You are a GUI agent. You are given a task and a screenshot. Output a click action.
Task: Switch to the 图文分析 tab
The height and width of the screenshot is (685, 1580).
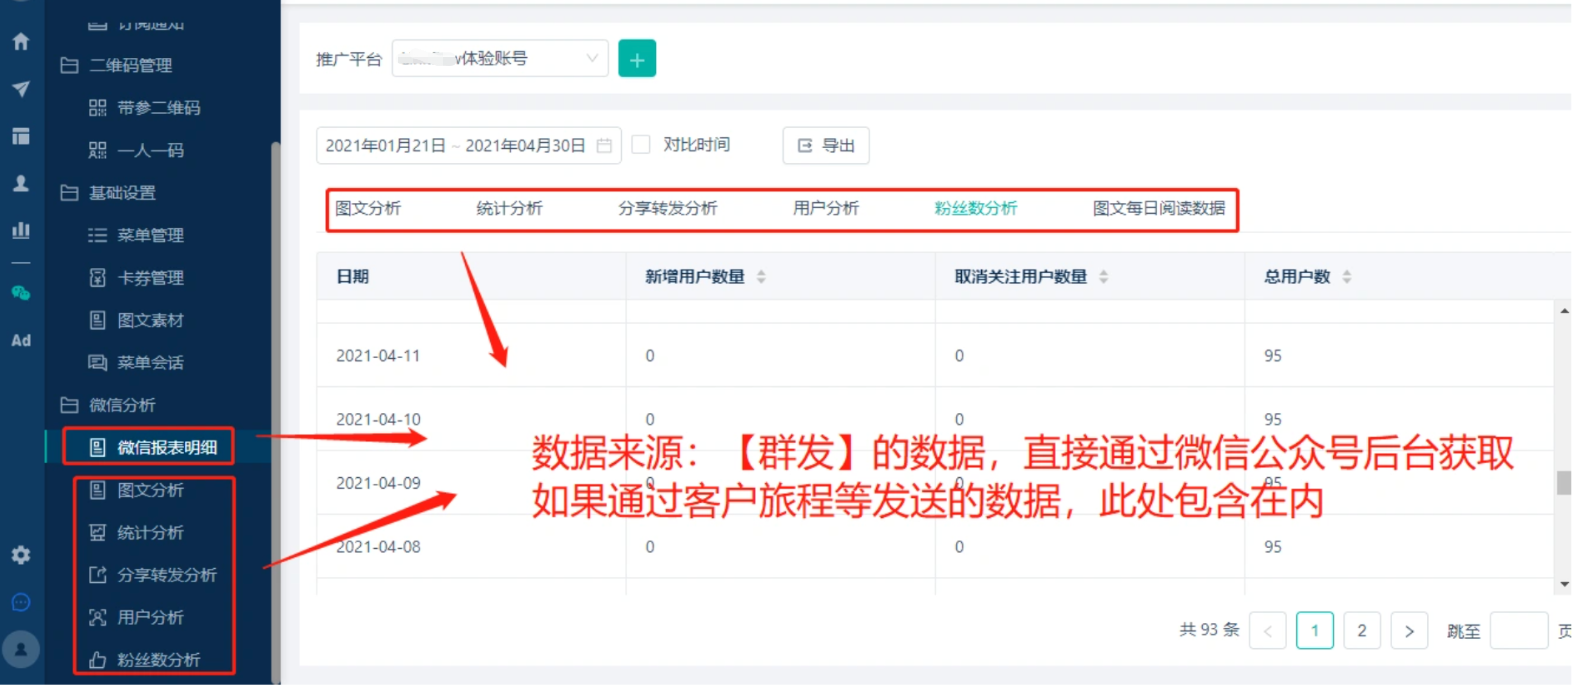tap(368, 208)
